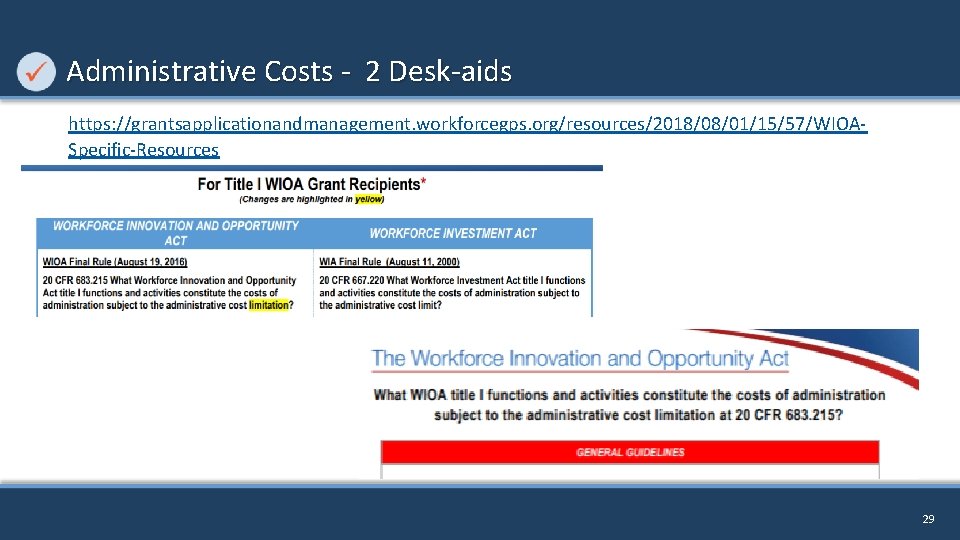Click the question 'What WIOA title I functions...'

point(629,405)
